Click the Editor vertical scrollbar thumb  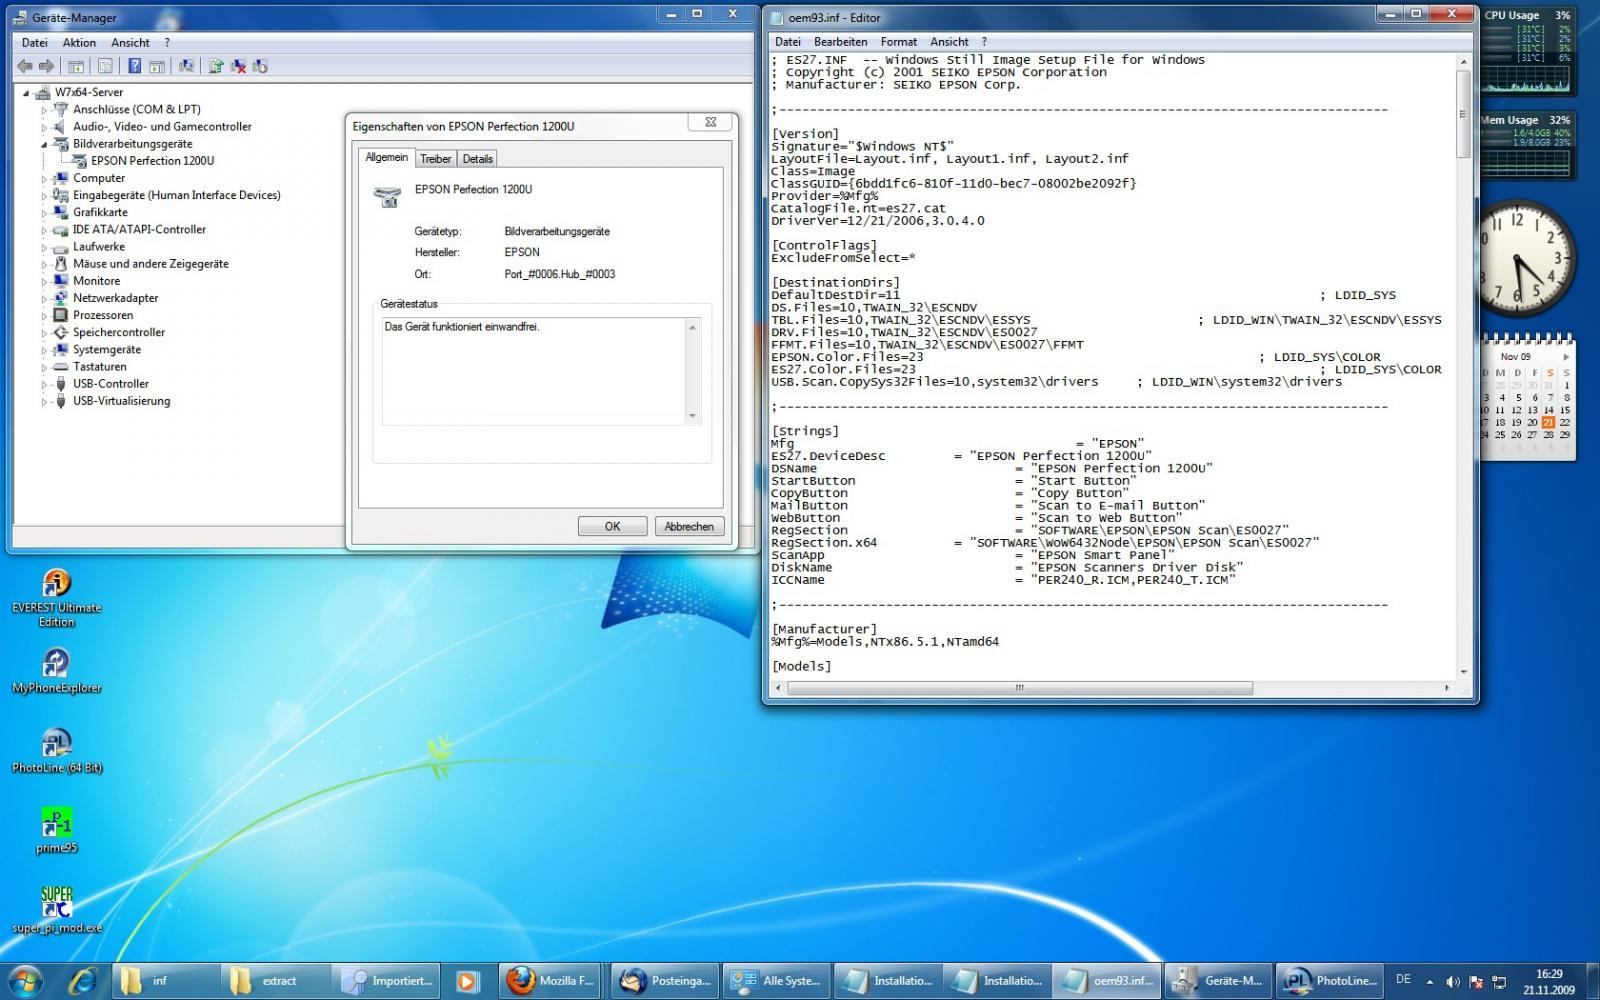click(1463, 114)
